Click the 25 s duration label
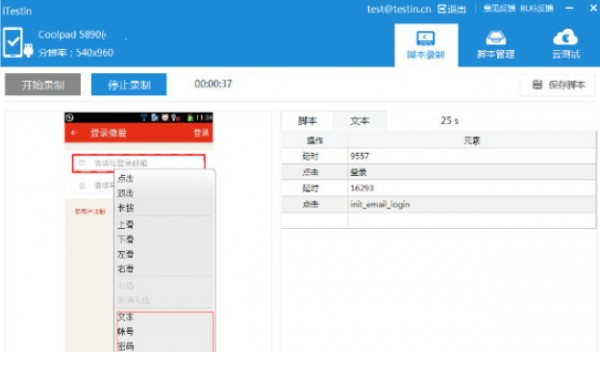Viewport: 600px width, 366px height. [x=450, y=121]
